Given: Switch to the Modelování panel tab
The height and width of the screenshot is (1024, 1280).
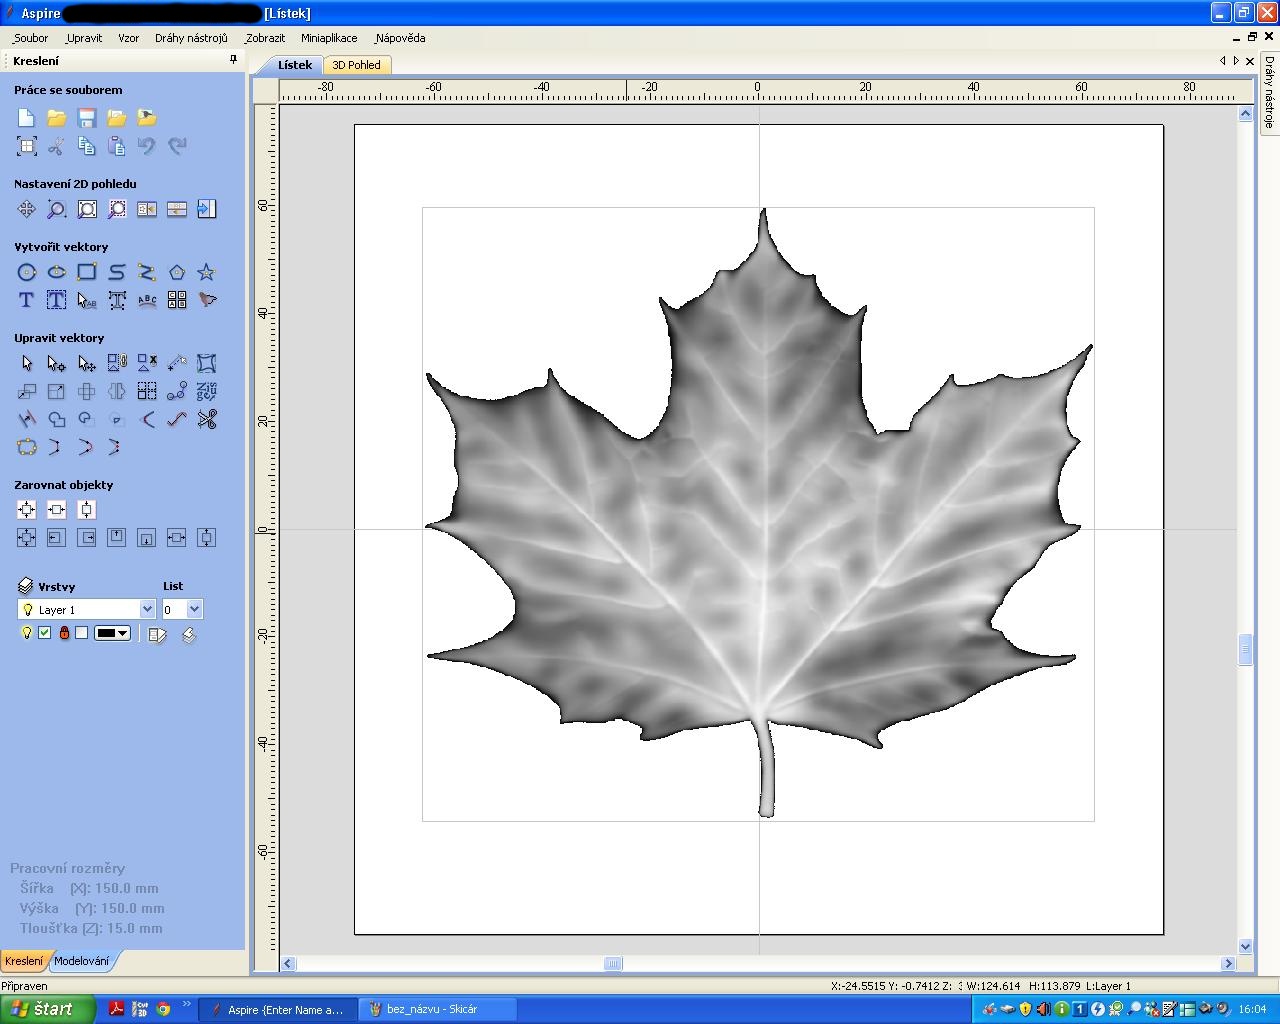Looking at the screenshot, I should [81, 961].
